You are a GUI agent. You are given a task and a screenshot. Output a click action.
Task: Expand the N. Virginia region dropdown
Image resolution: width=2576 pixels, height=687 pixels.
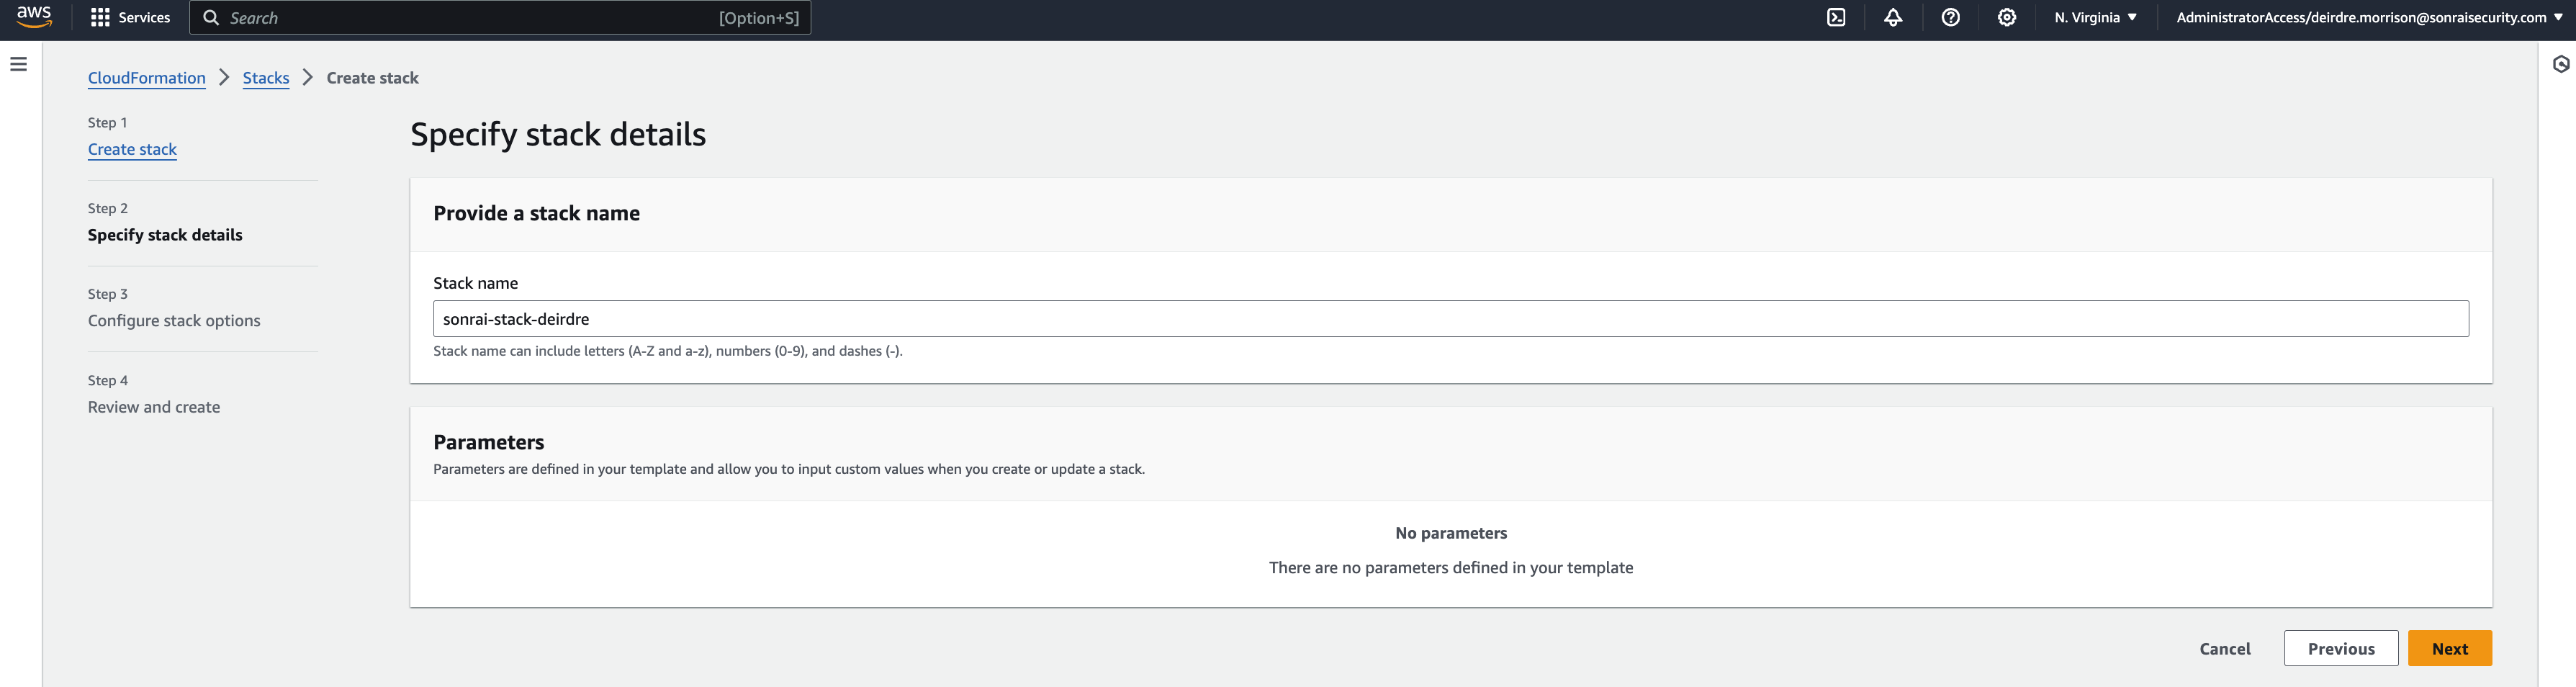pos(2095,17)
